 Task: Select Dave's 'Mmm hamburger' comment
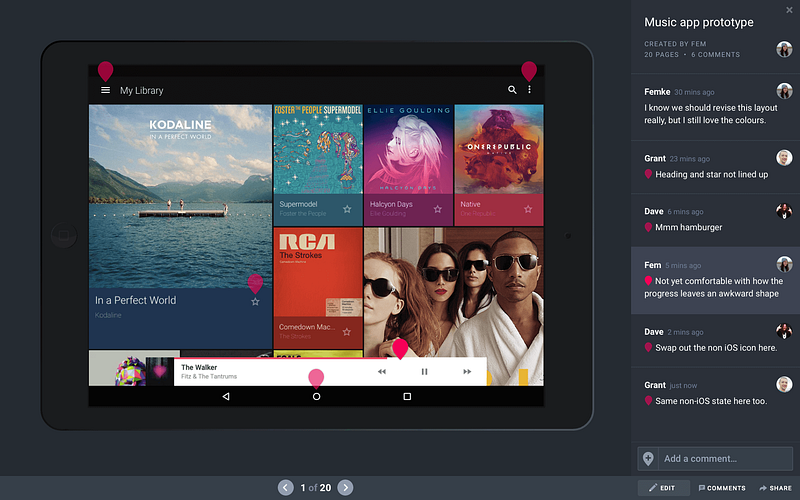pos(715,220)
